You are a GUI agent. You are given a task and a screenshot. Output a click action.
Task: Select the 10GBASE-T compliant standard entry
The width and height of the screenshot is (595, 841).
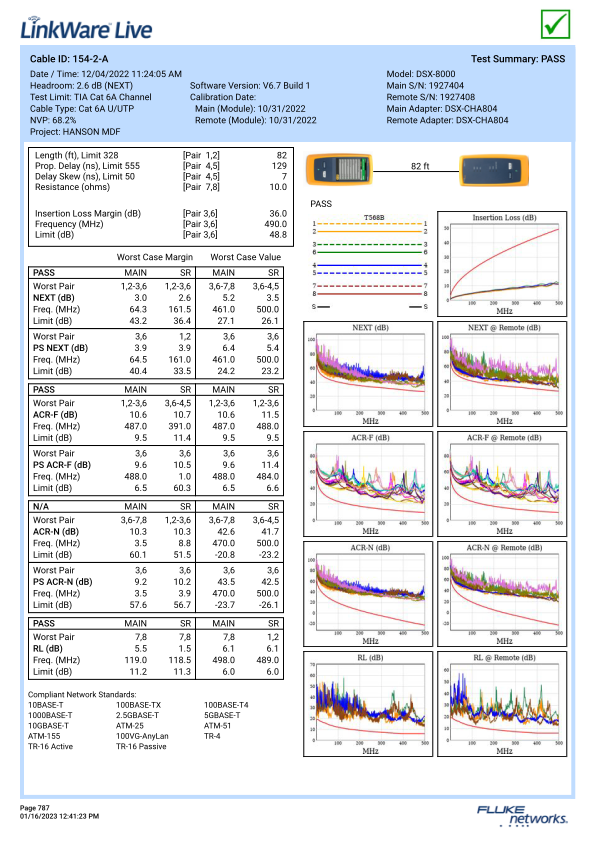tap(48, 726)
